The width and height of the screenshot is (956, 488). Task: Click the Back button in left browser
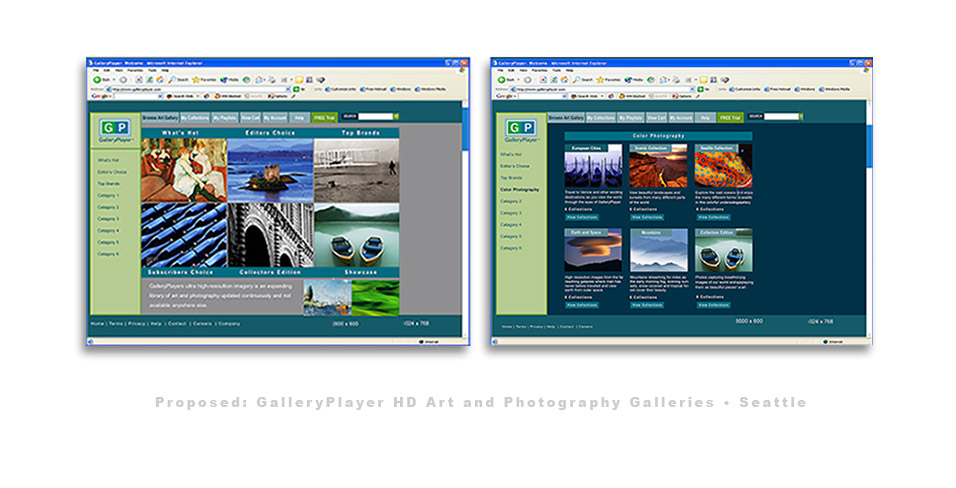click(x=96, y=79)
